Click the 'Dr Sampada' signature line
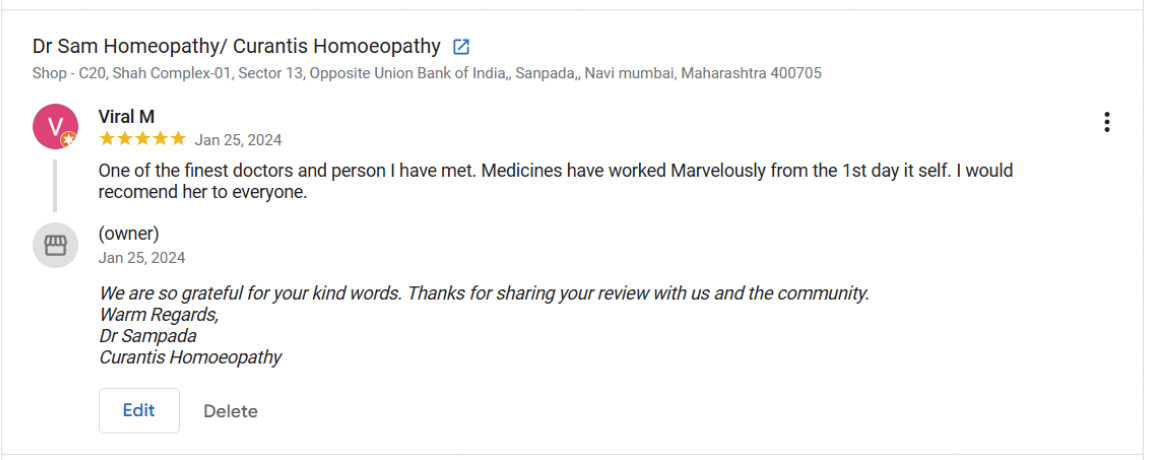The image size is (1152, 460). click(148, 336)
